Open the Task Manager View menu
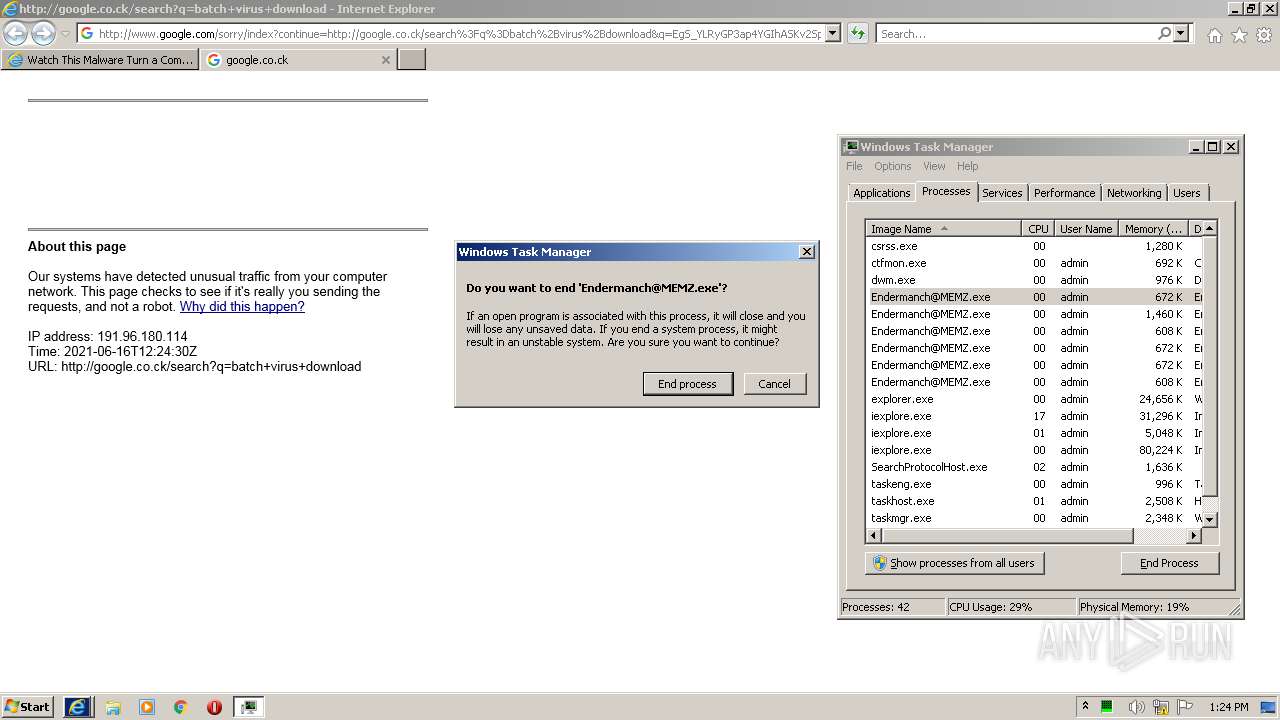Image resolution: width=1280 pixels, height=720 pixels. (x=934, y=166)
